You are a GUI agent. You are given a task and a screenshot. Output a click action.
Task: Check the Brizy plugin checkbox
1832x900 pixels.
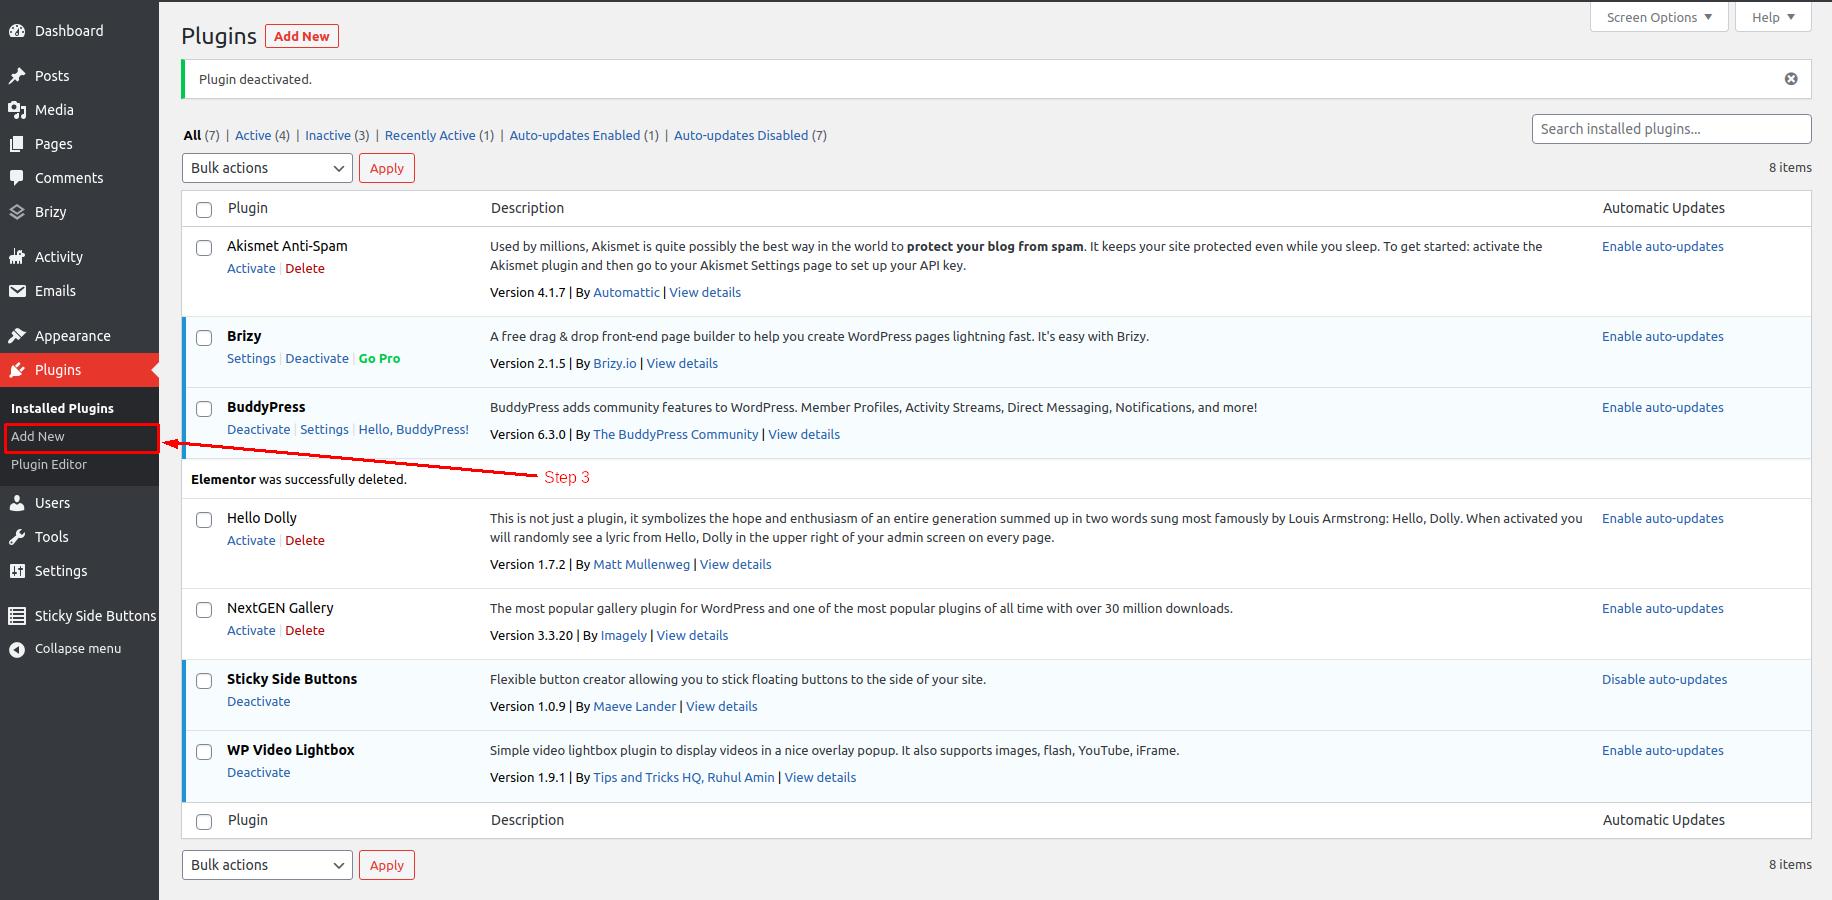(204, 337)
